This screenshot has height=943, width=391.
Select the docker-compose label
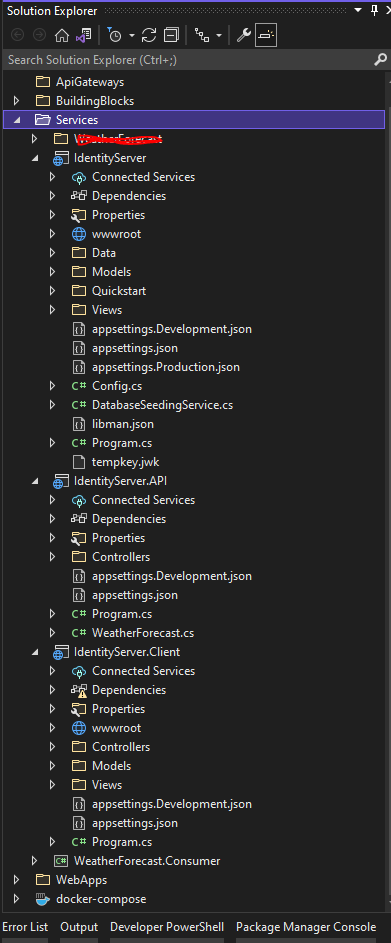[x=101, y=899]
